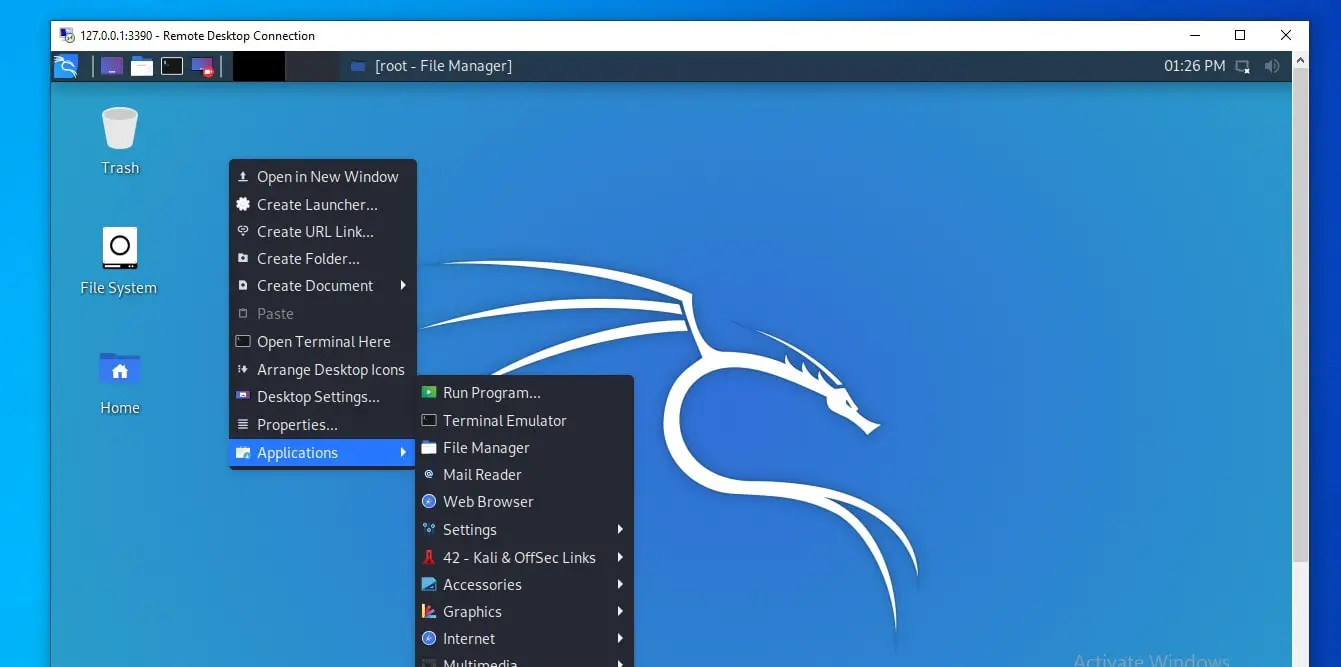Click Run Program... in the Applications submenu
Viewport: 1341px width, 667px height.
[x=491, y=392]
